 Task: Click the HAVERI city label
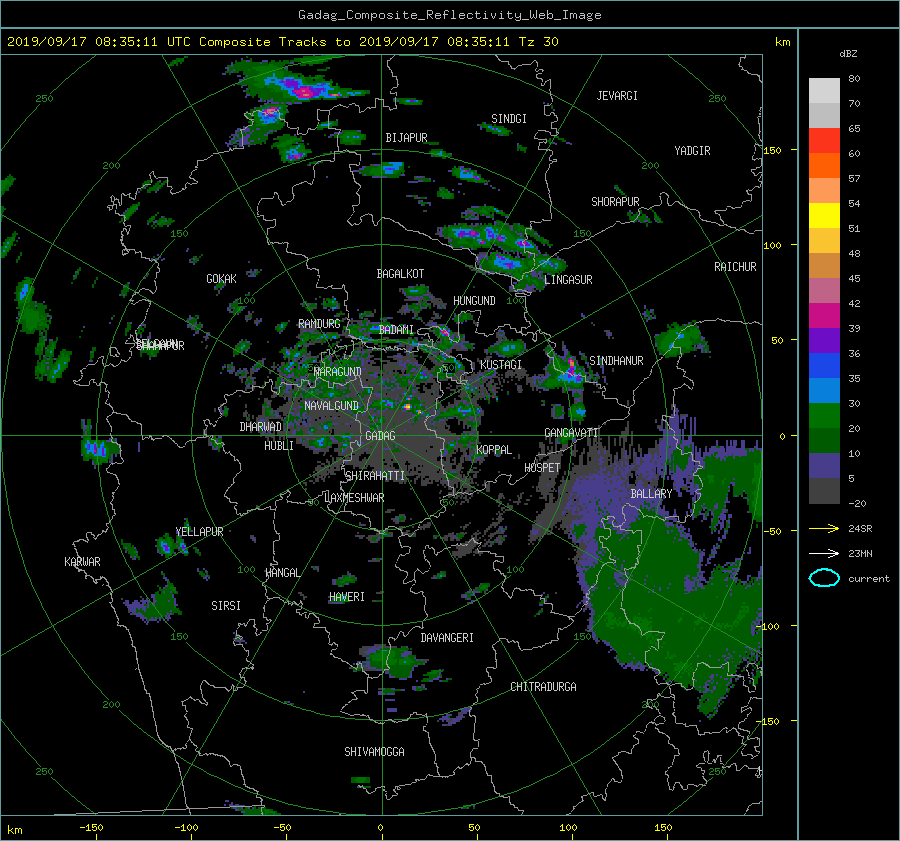click(347, 598)
